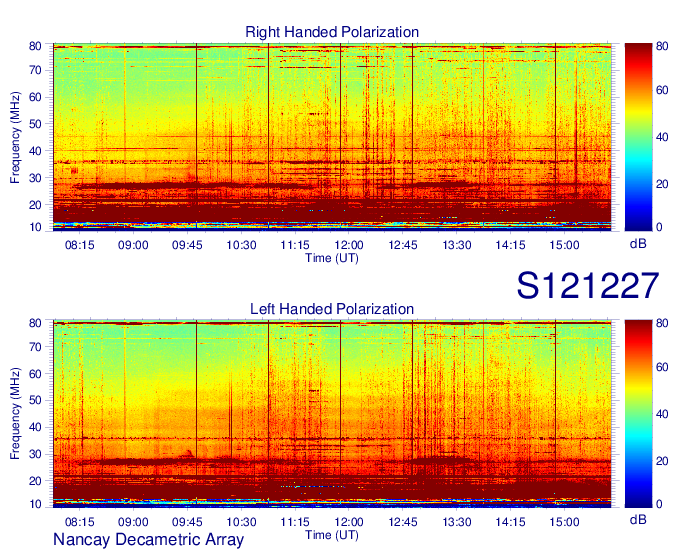Click the "15:00" time tick under the Left Handed plot
Viewport: 680px width, 552px height.
point(564,522)
